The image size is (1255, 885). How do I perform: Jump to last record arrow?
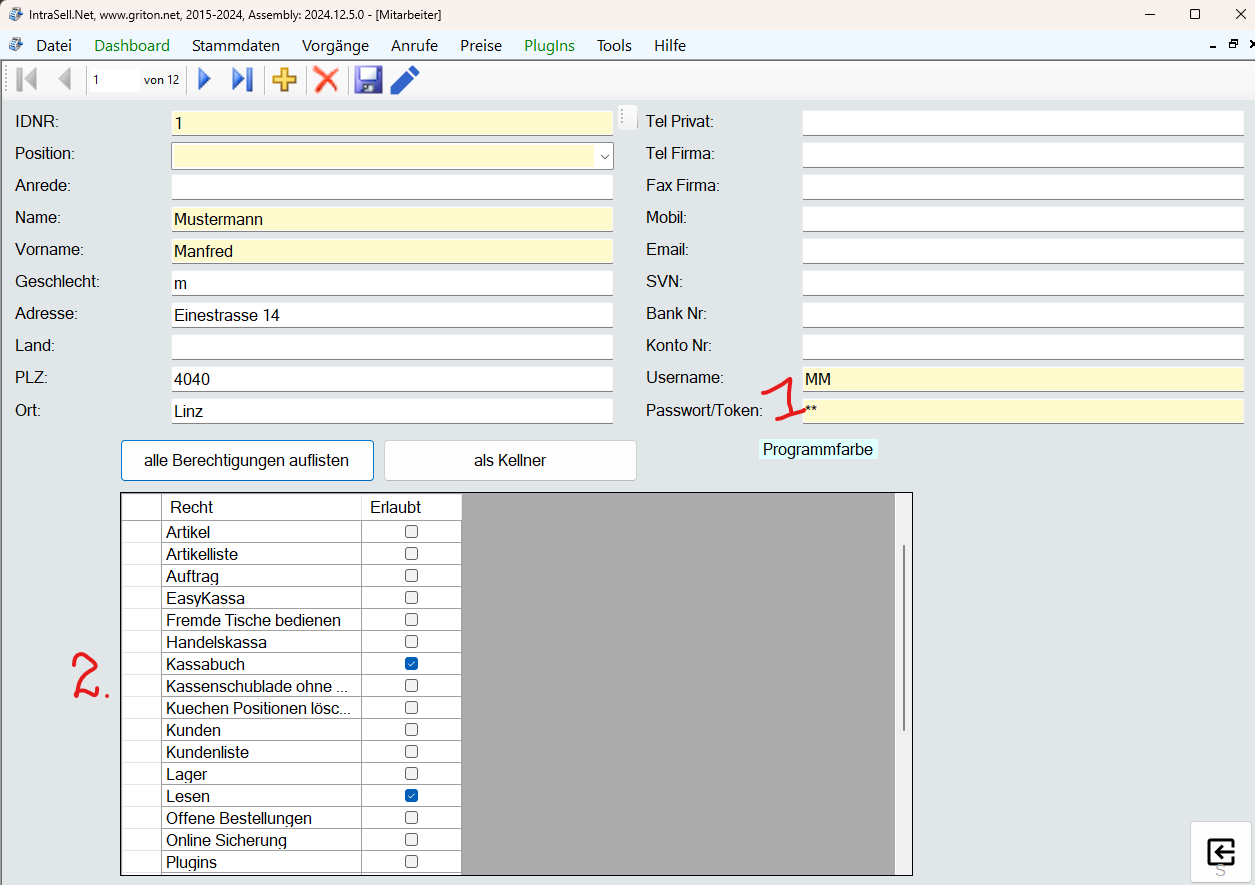242,79
